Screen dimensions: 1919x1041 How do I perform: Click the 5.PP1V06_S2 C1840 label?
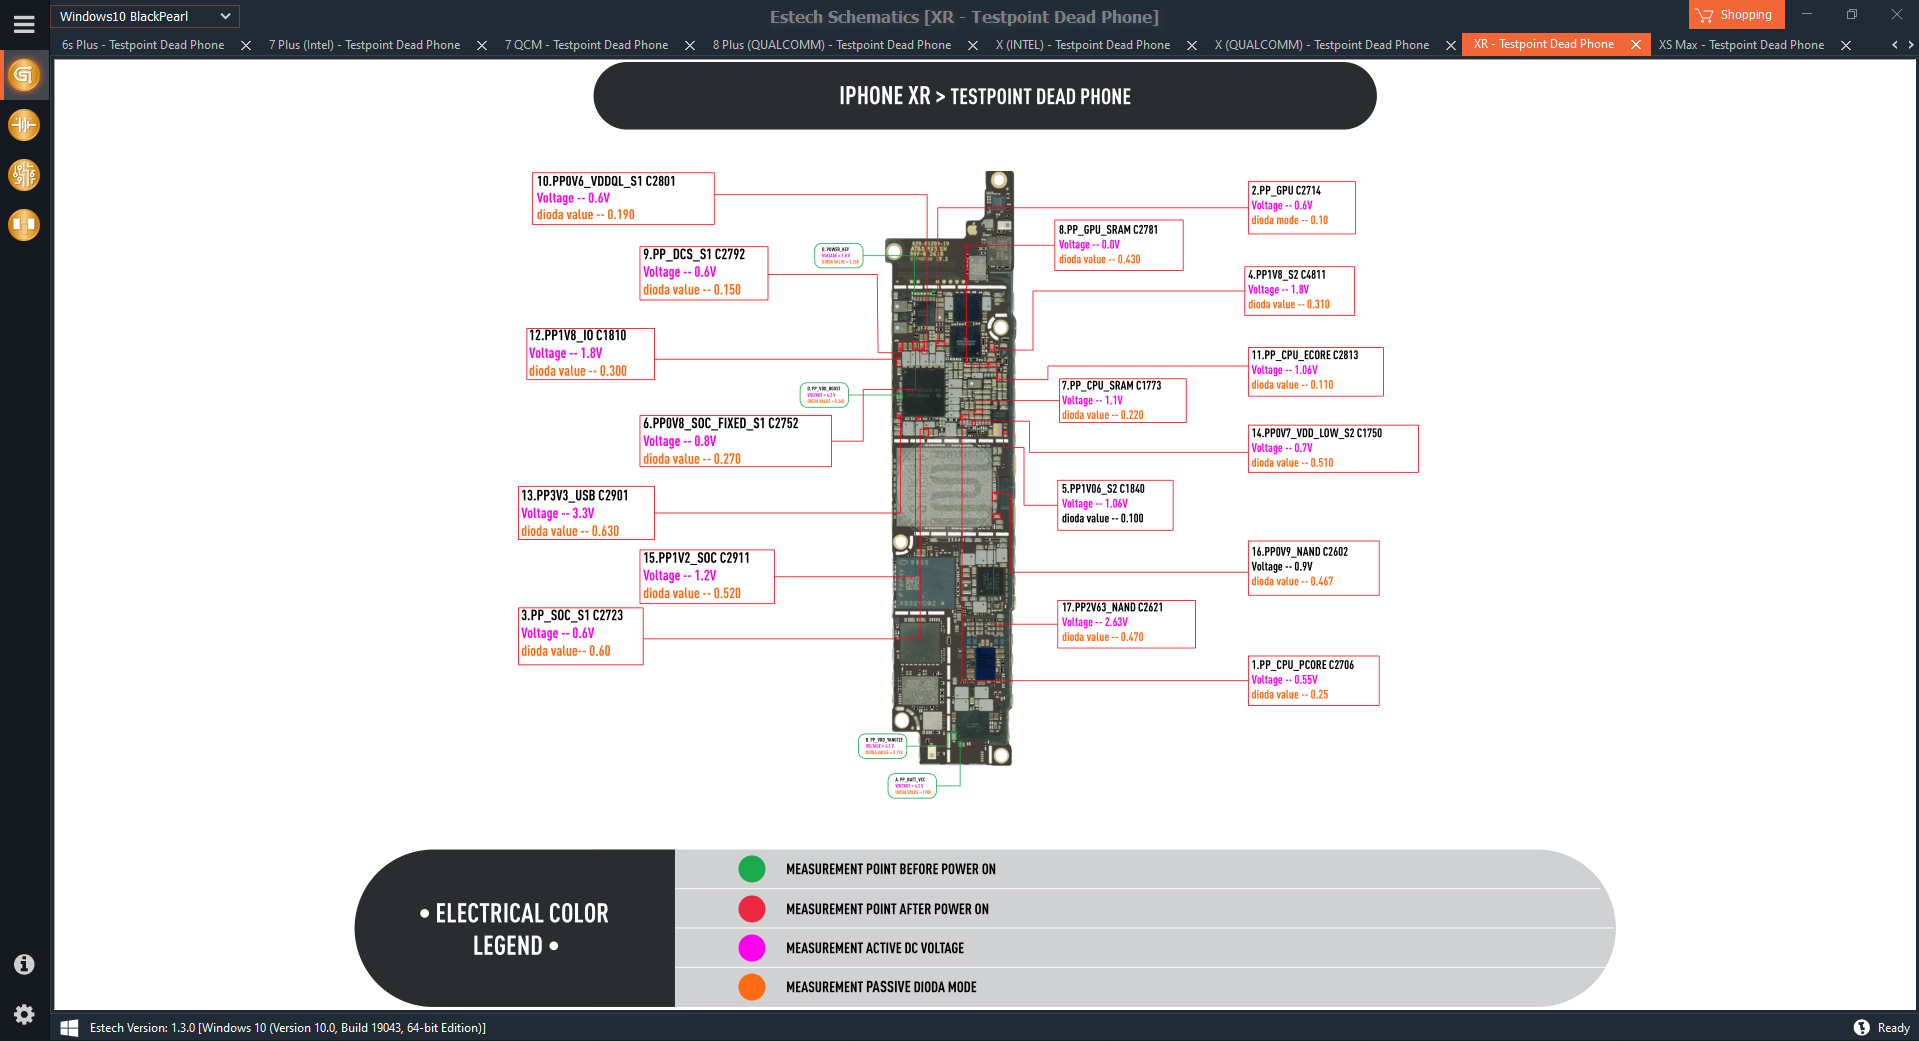1116,505
